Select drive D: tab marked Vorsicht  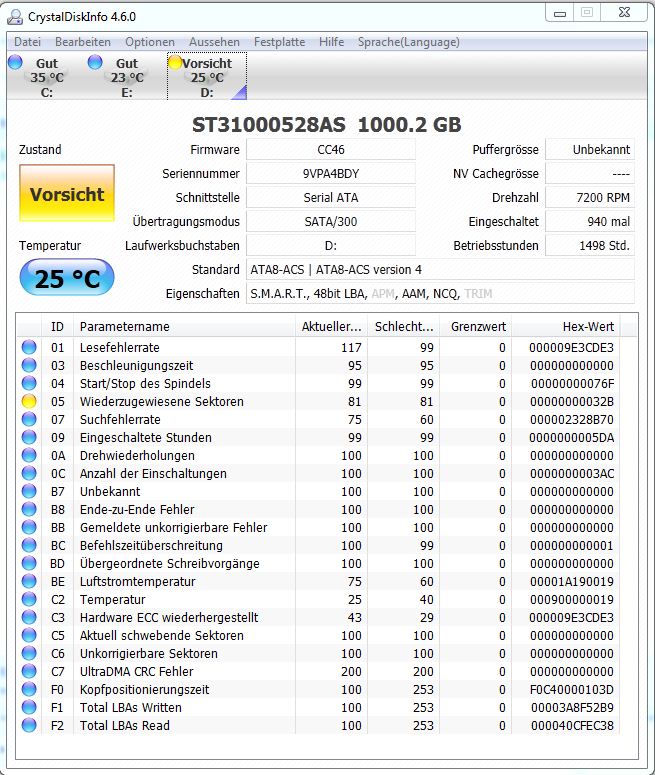[x=207, y=77]
